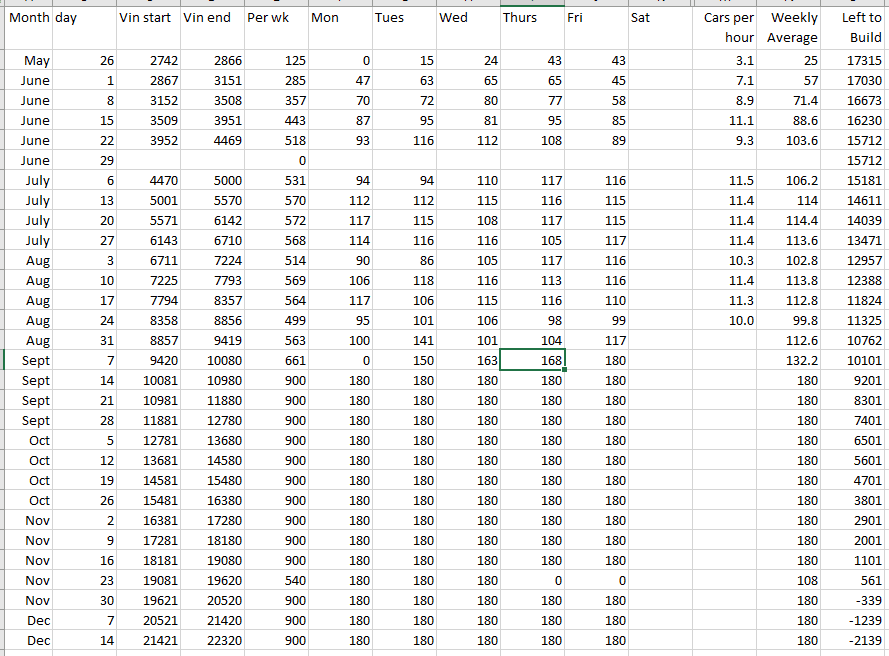Click the Cars per hour value 3.1
889x656 pixels.
723,61
